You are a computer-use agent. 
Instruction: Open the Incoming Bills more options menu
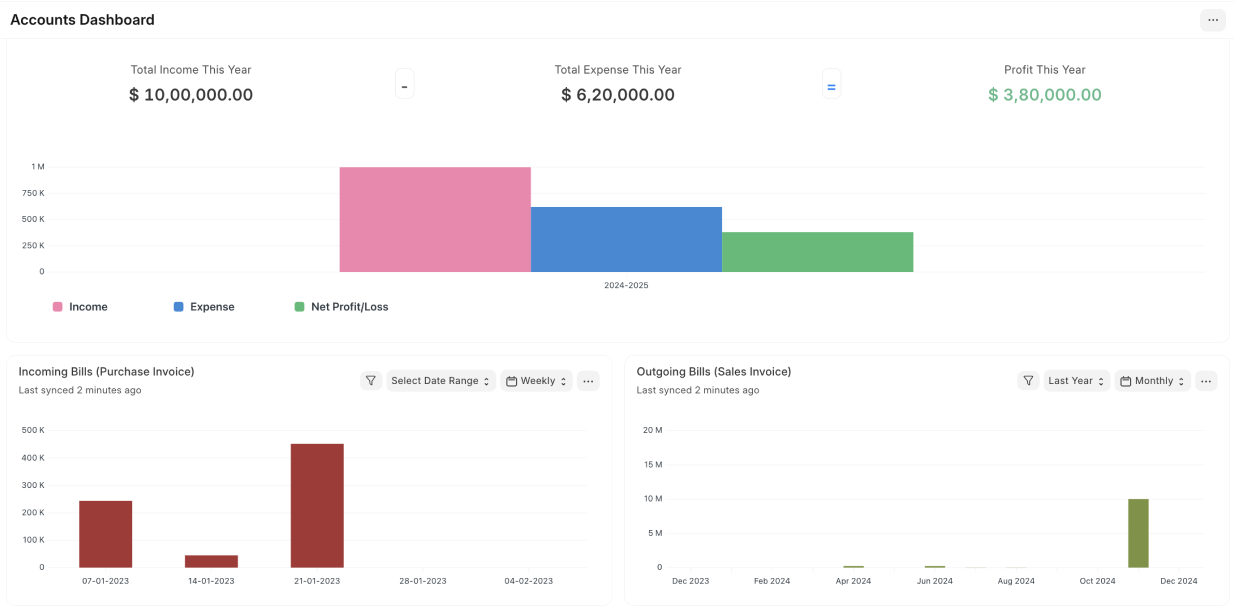588,381
